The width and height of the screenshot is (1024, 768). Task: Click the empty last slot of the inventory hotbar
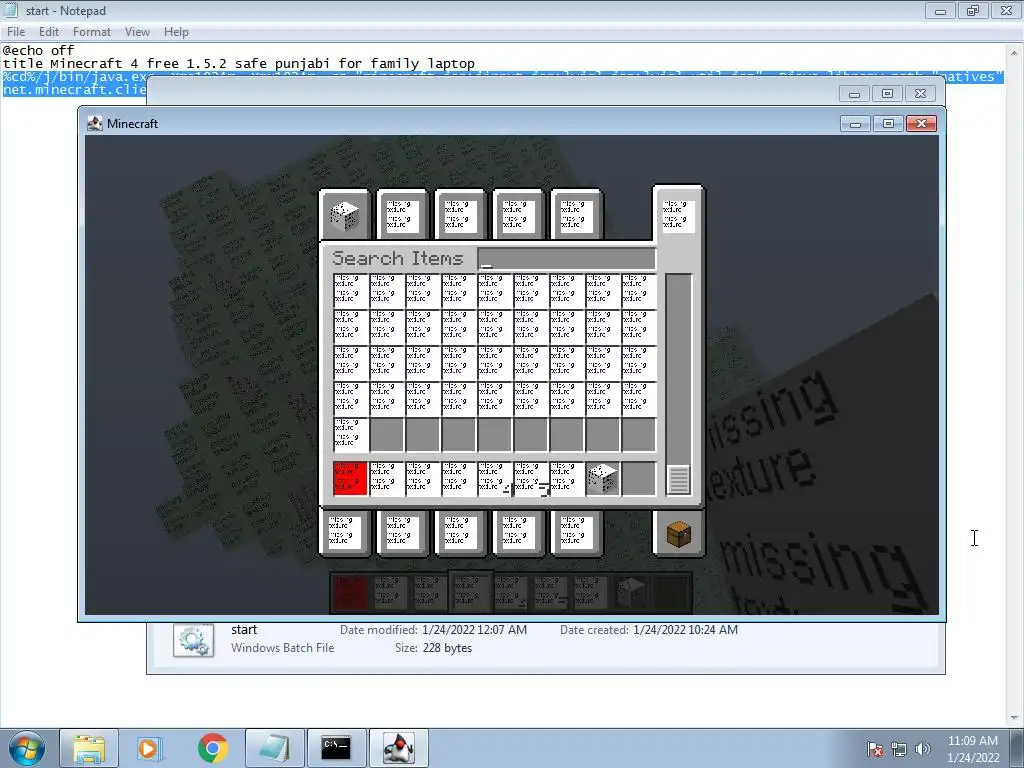639,479
